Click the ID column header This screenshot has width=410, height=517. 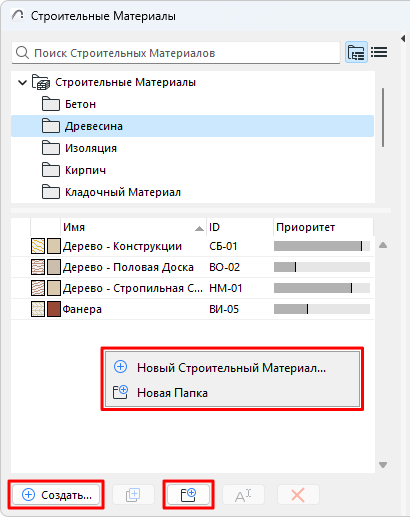click(x=240, y=227)
